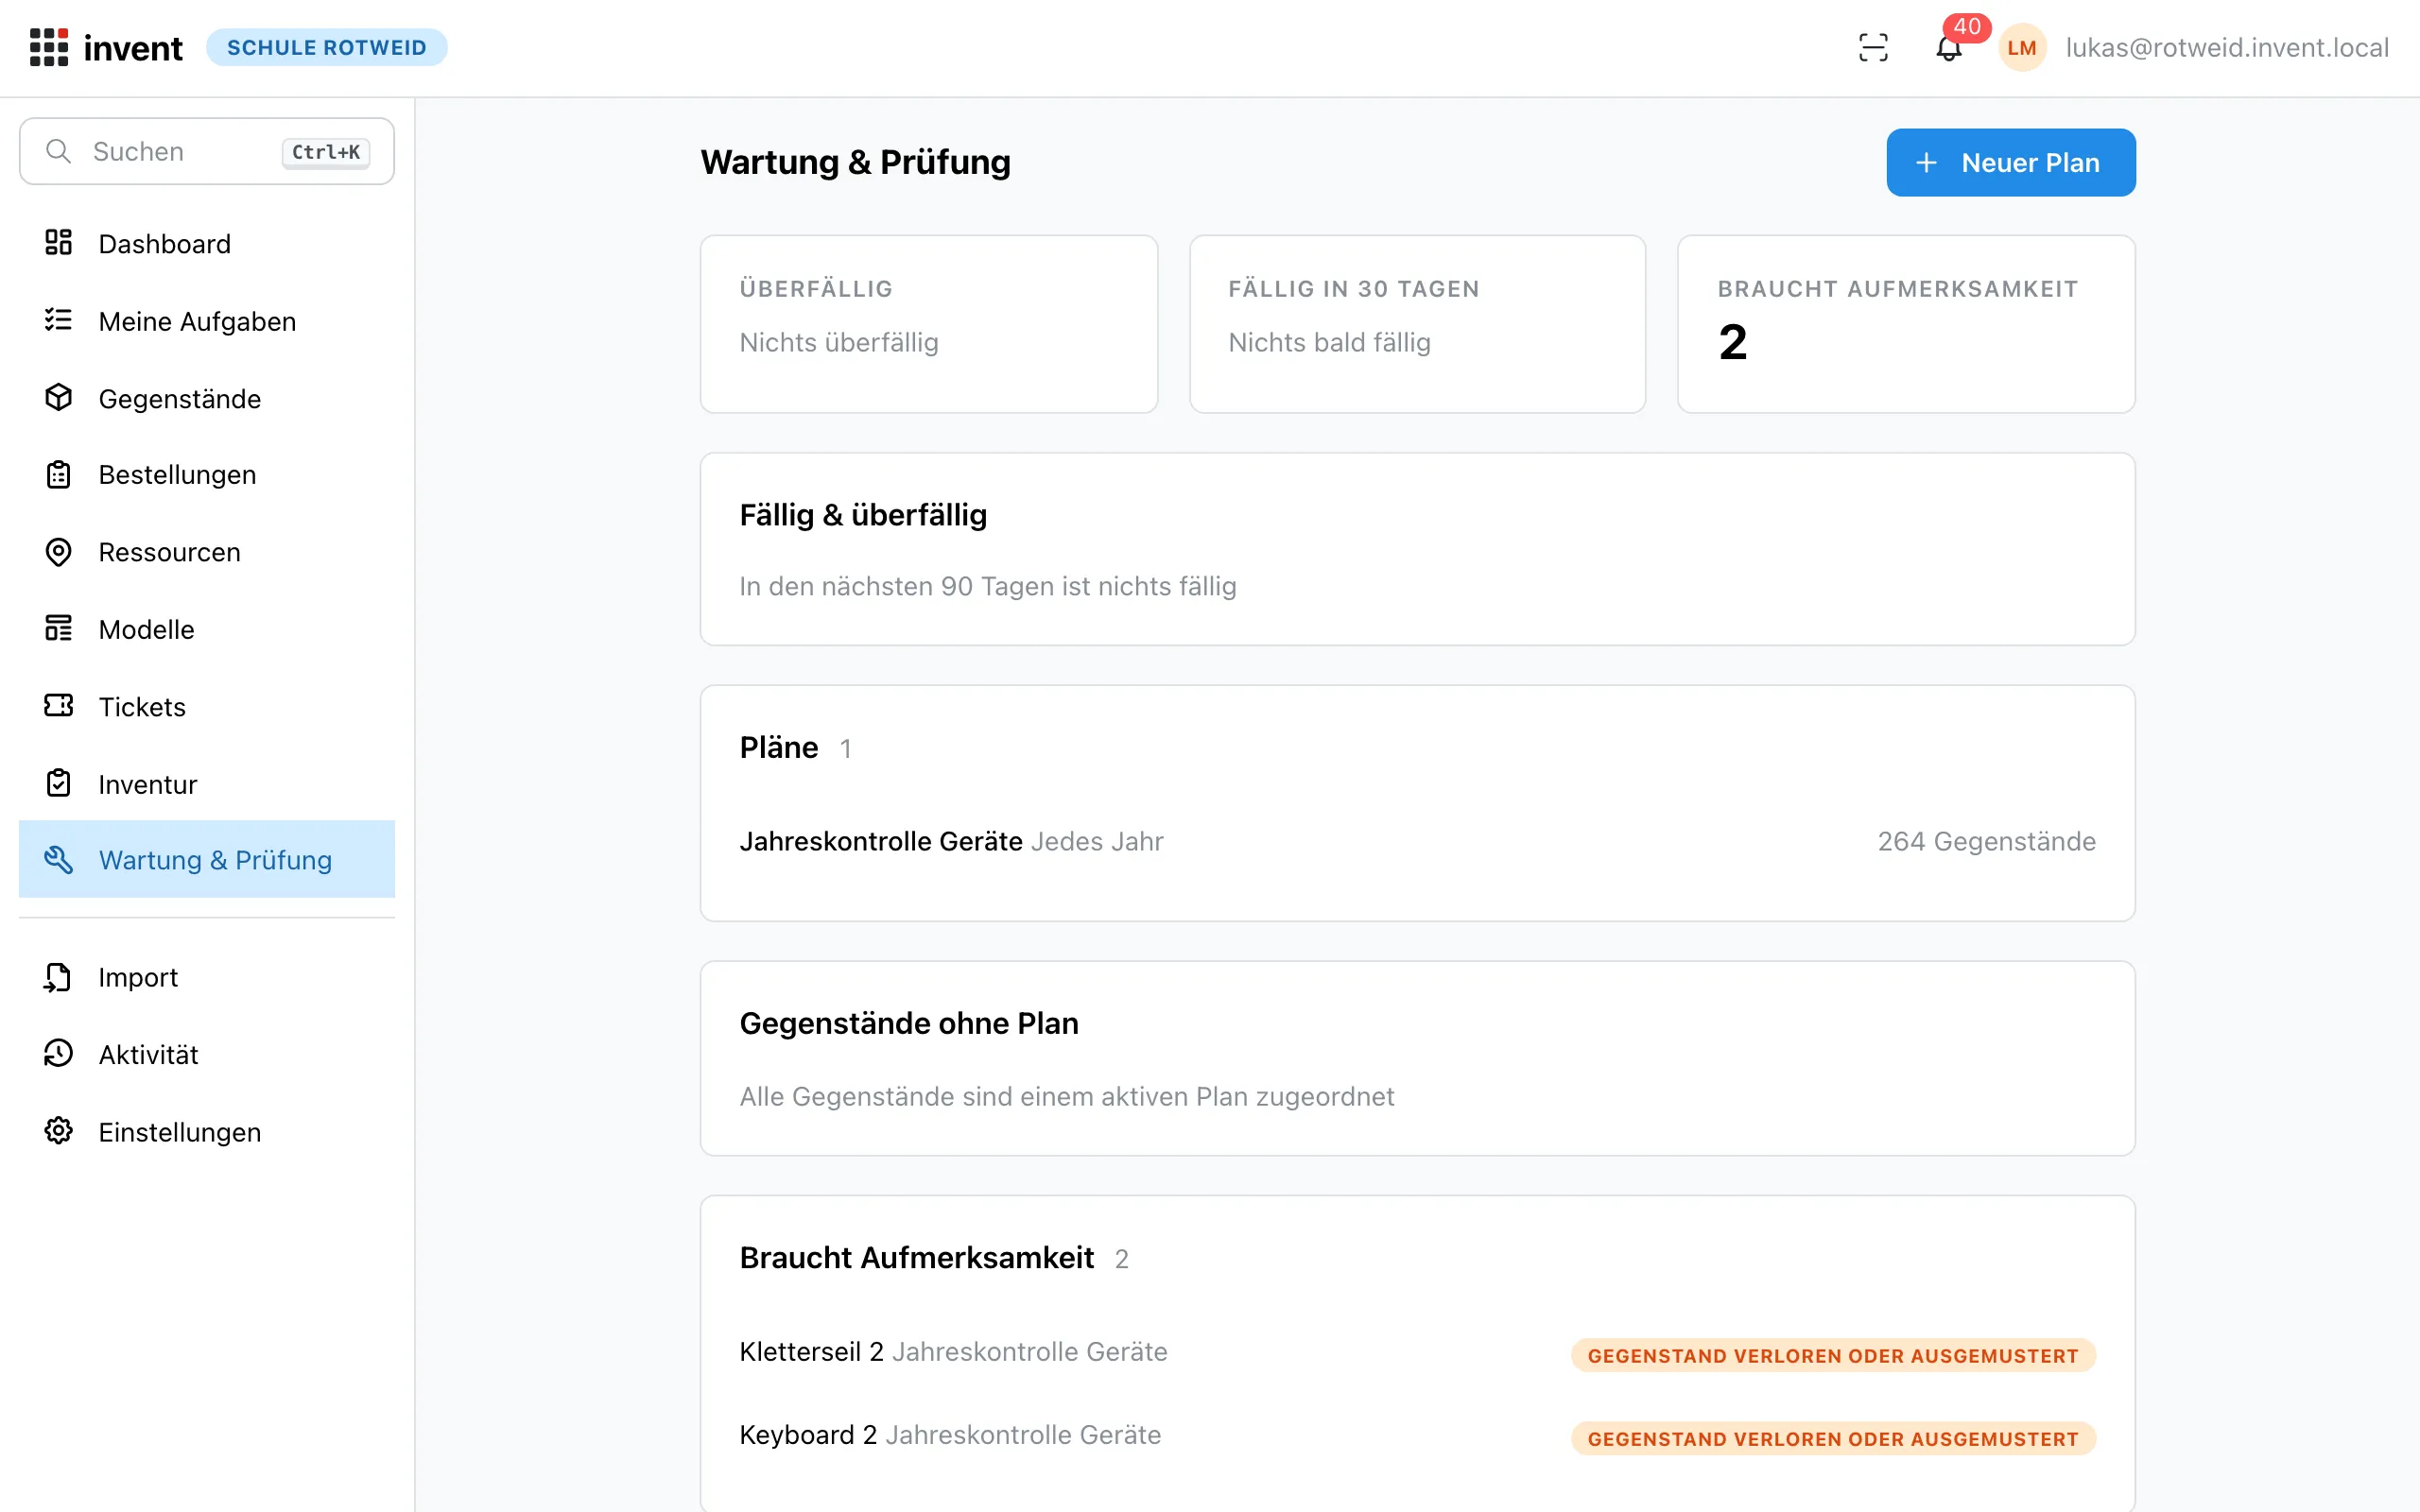Open notifications bell with 40 badge
2420x1512 pixels.
pos(1949,47)
